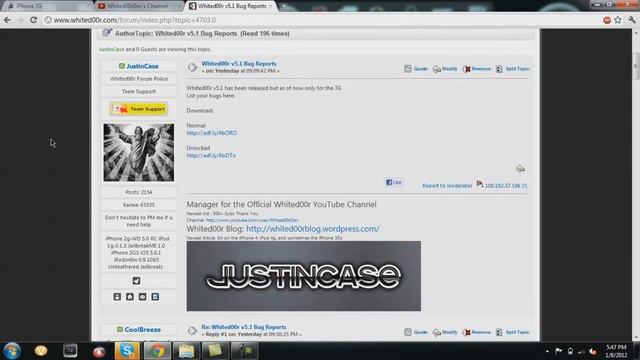This screenshot has height=360, width=640.
Task: Show hidden system tray icons arrow
Action: (x=547, y=351)
